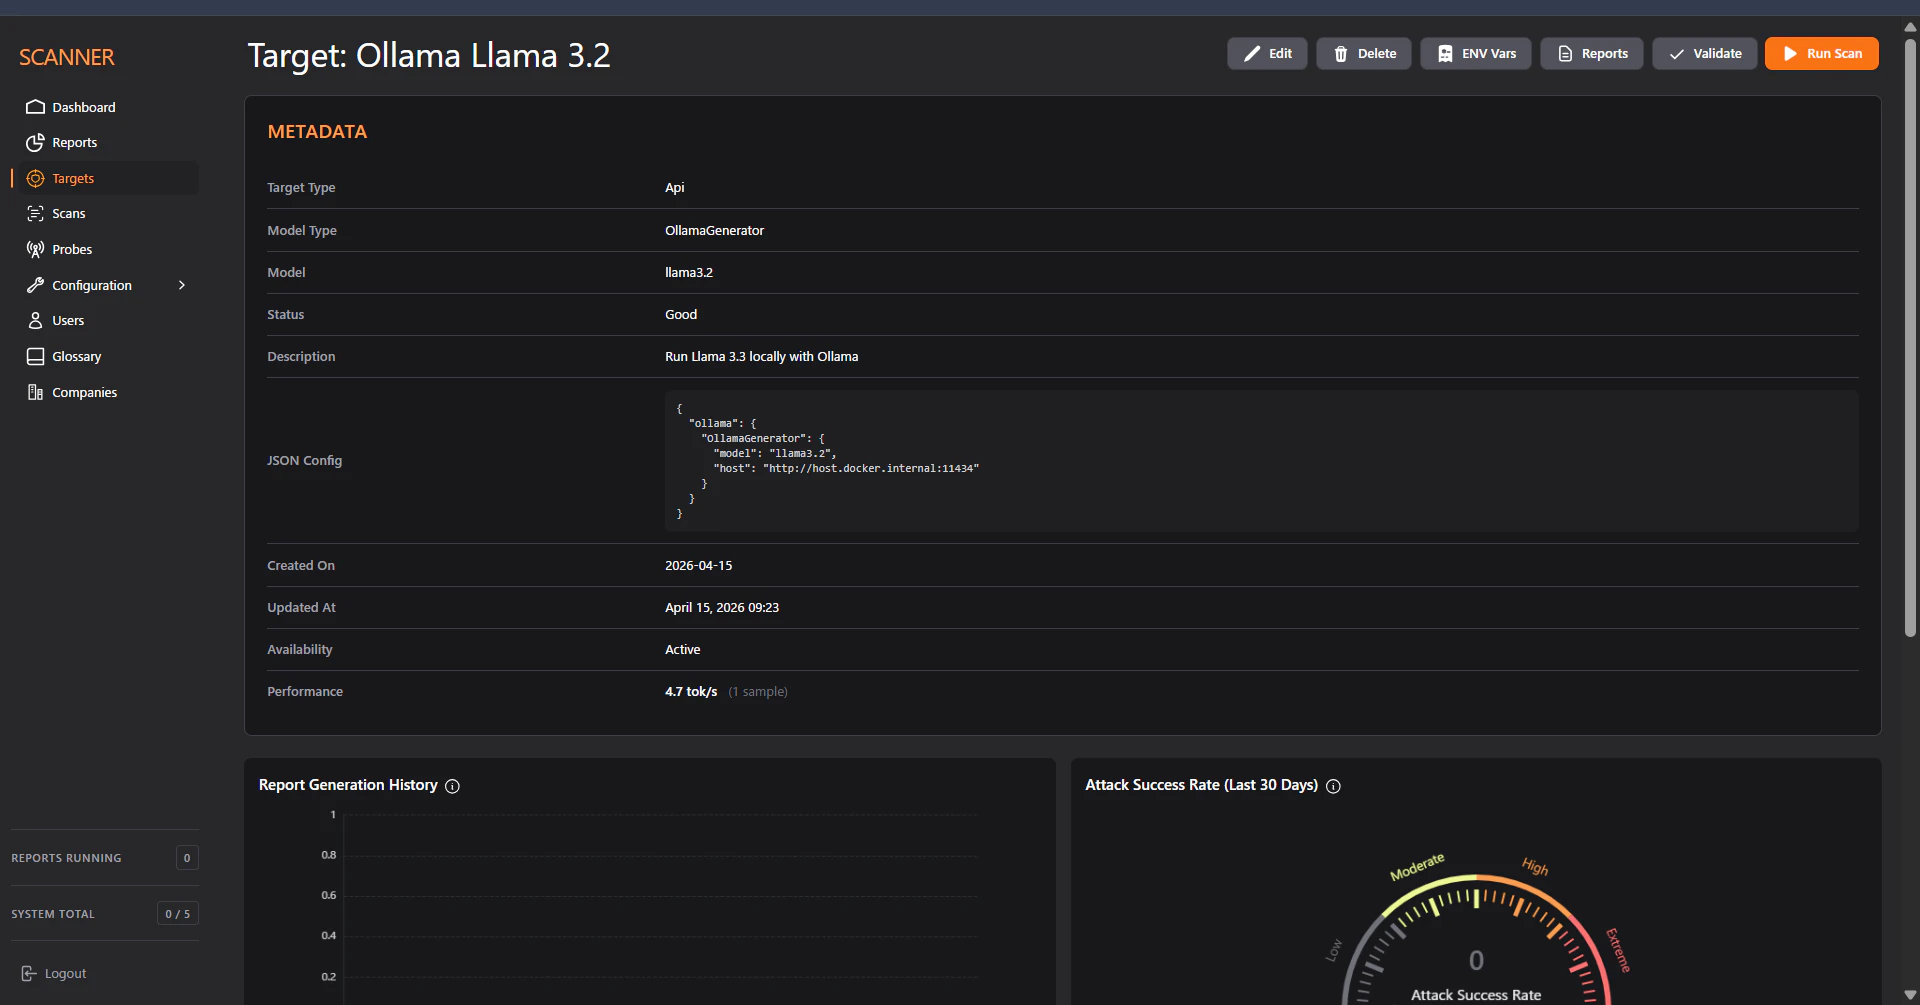This screenshot has width=1920, height=1005.
Task: Expand the Configuration submenu chevron
Action: (182, 285)
